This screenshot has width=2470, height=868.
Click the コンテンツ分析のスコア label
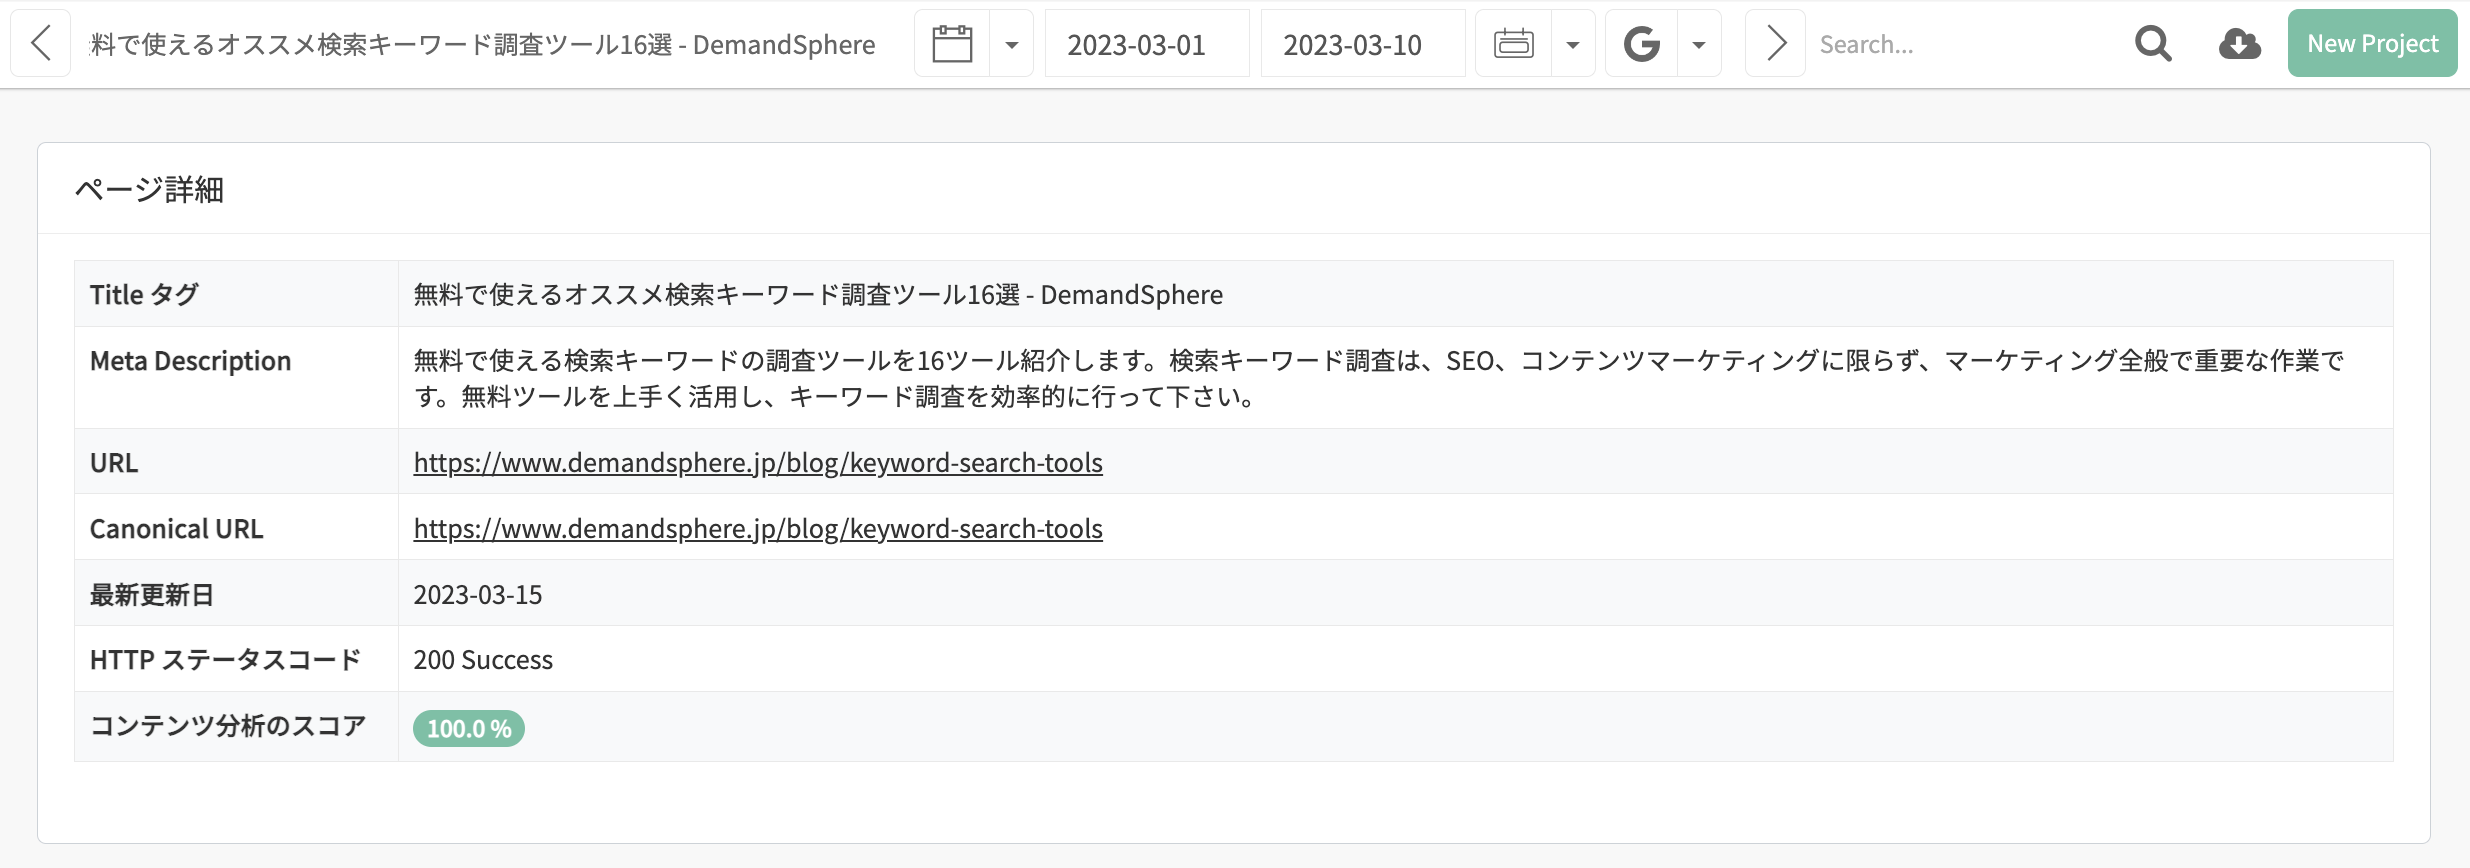[x=229, y=726]
